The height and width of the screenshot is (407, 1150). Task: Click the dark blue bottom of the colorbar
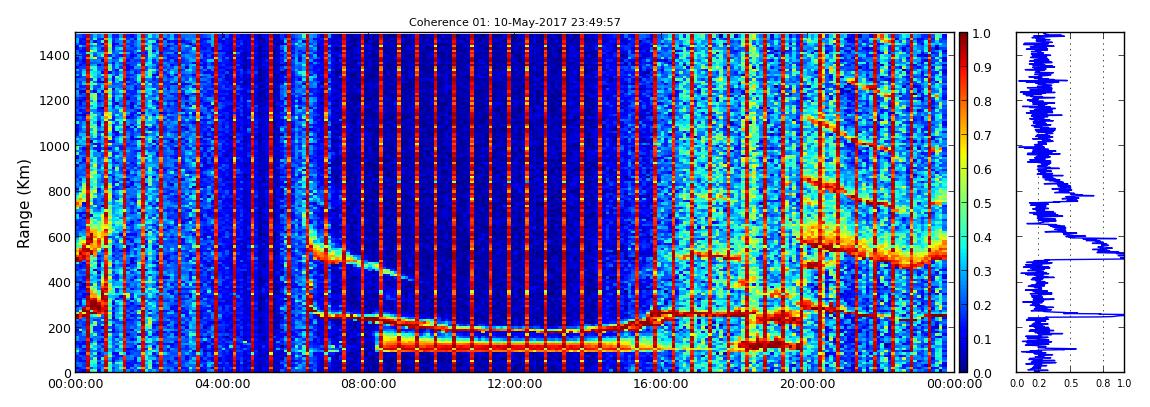963,367
